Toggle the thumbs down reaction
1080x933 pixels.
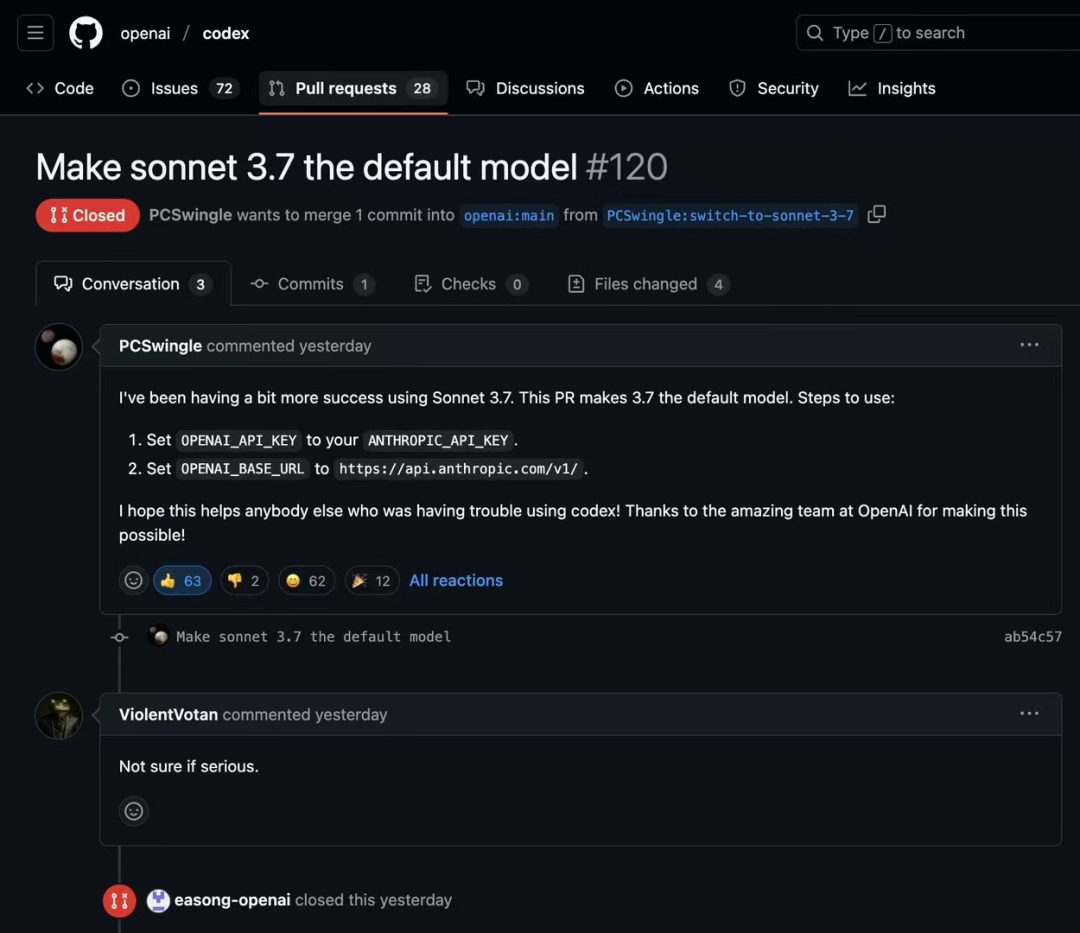point(244,580)
